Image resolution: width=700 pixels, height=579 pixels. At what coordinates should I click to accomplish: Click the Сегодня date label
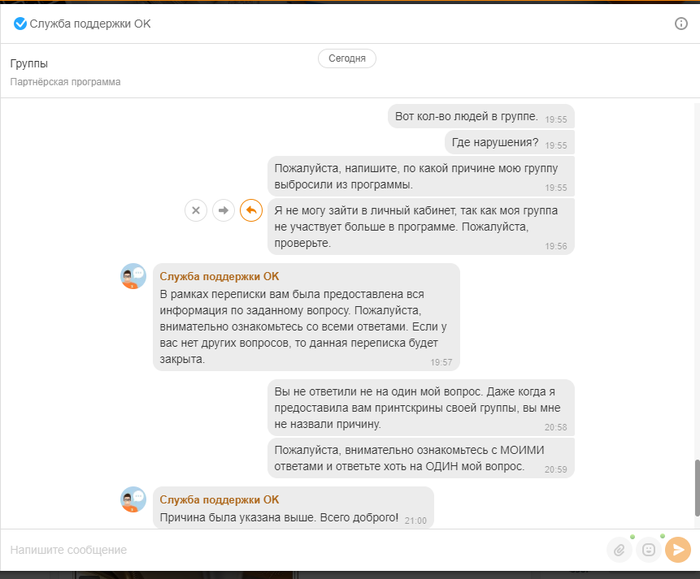347,58
